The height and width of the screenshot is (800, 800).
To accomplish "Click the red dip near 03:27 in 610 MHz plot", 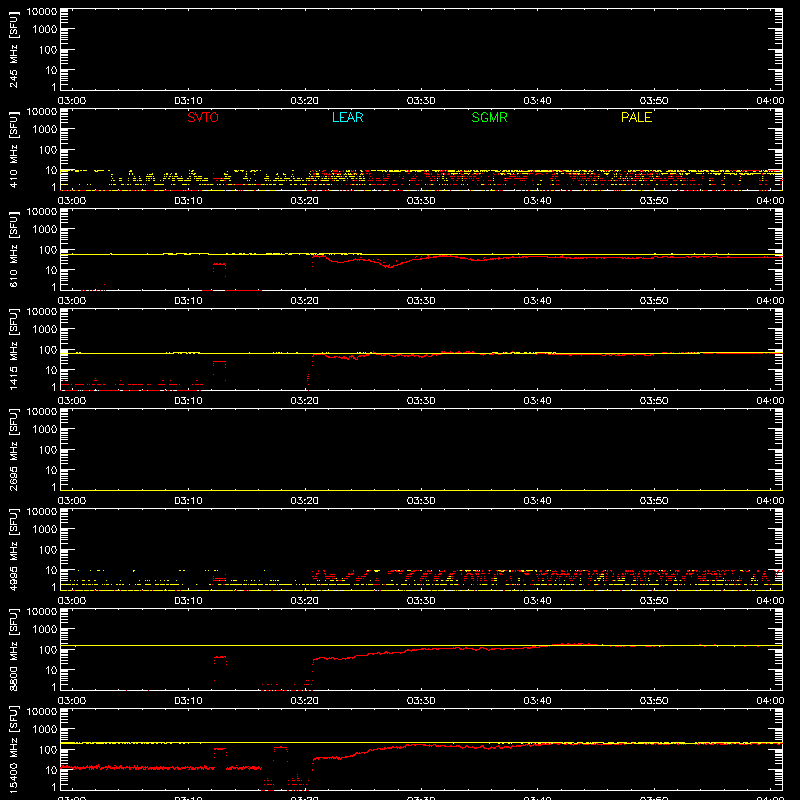I will point(389,266).
